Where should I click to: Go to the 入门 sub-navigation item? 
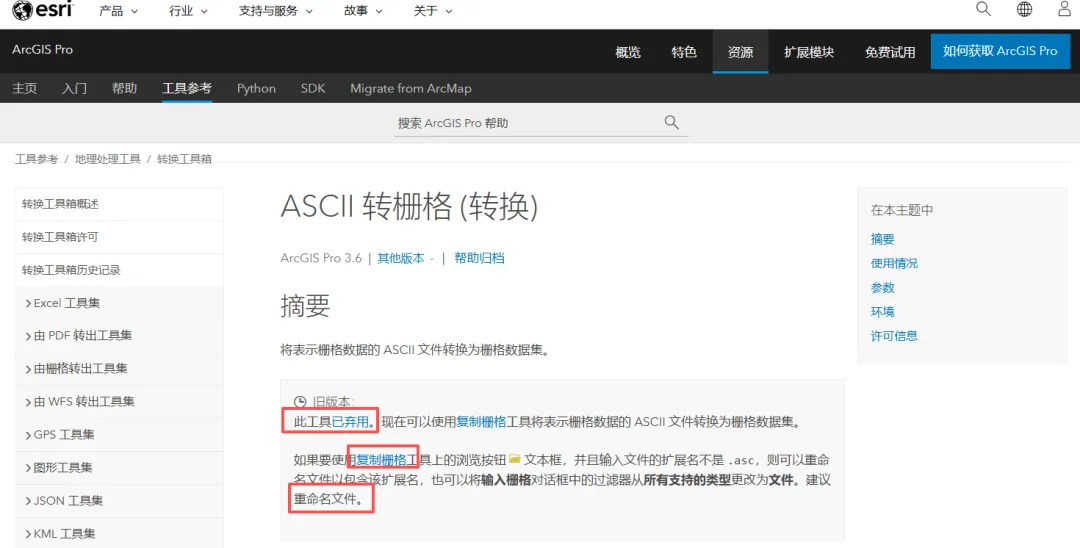point(74,88)
